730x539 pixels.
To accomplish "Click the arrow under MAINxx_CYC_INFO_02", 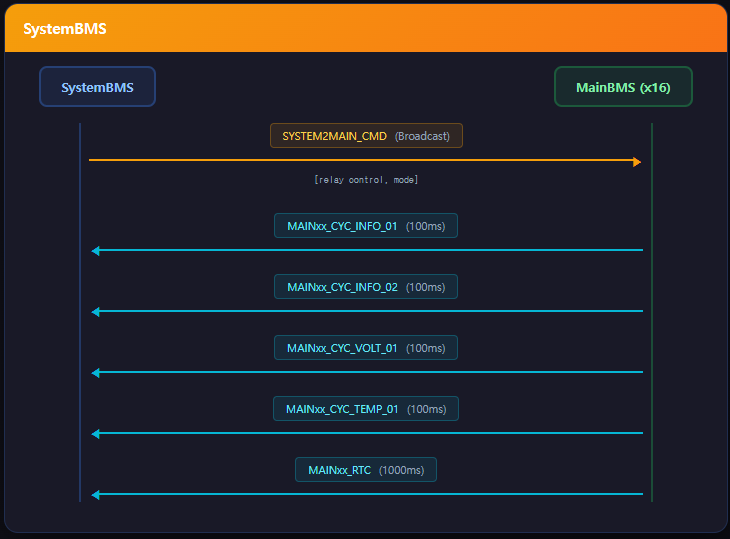I will pyautogui.click(x=366, y=312).
